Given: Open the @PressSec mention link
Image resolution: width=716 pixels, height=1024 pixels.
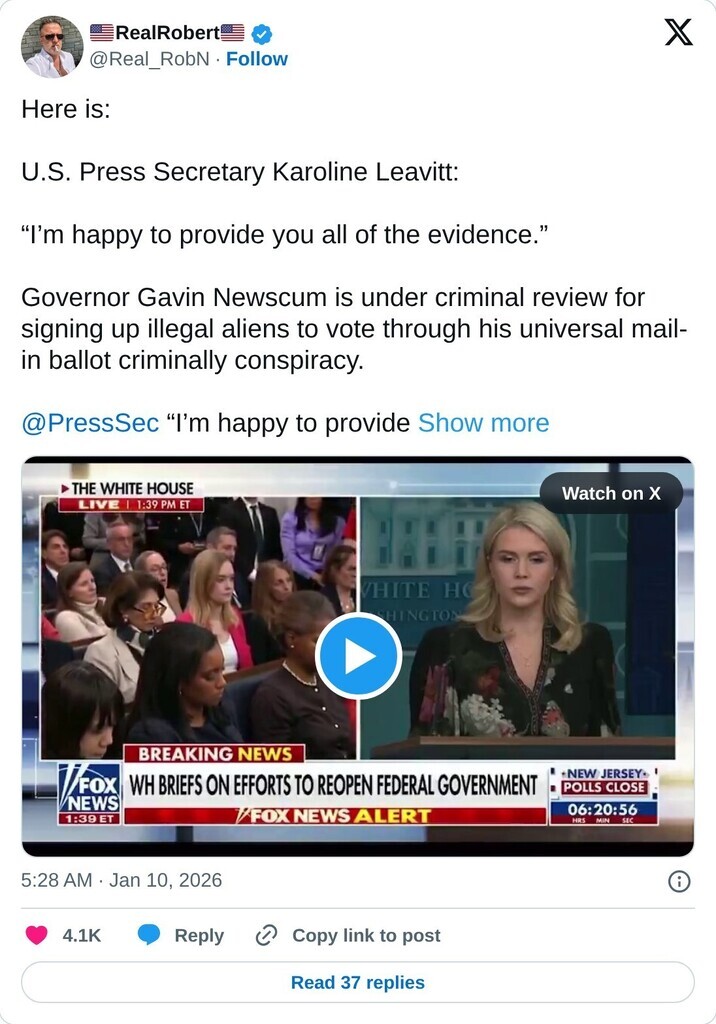Looking at the screenshot, I should 90,423.
